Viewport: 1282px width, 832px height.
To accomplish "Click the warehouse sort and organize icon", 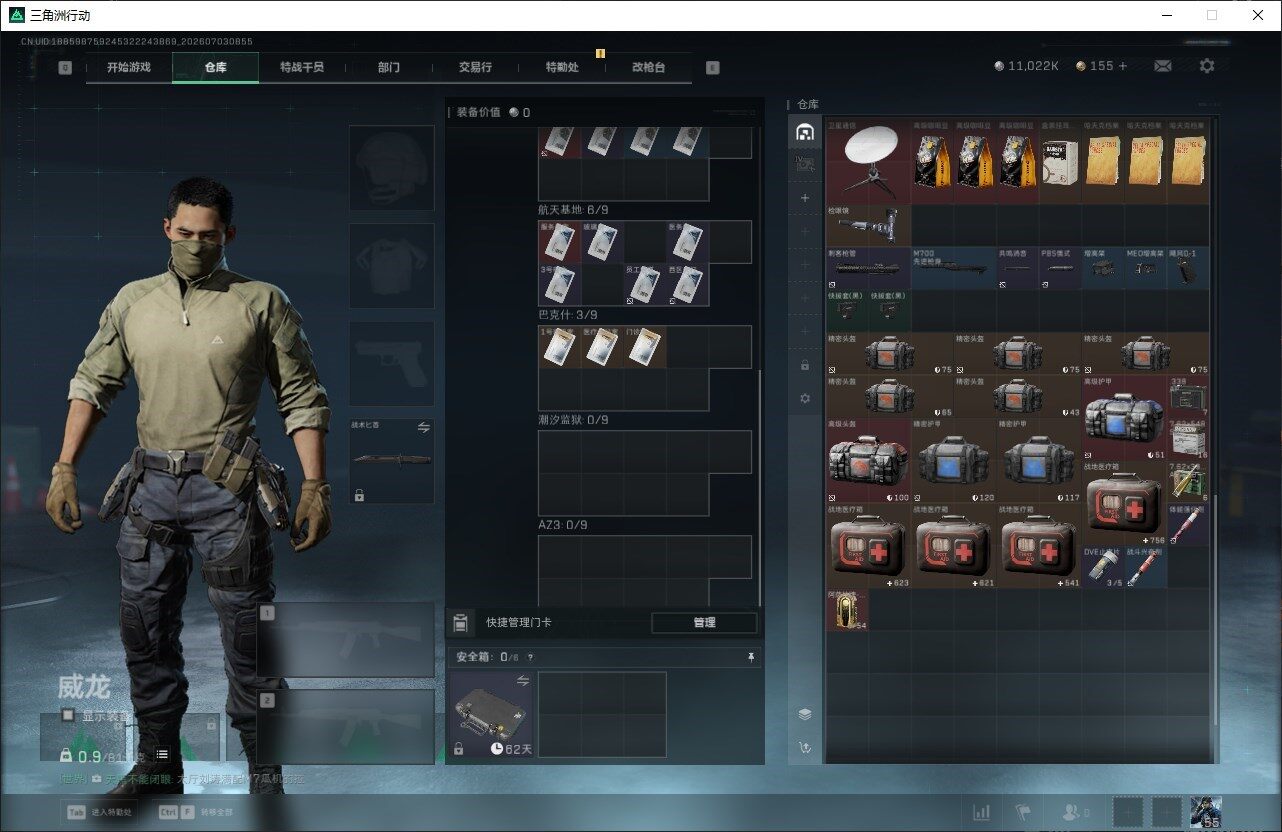I will (x=805, y=747).
